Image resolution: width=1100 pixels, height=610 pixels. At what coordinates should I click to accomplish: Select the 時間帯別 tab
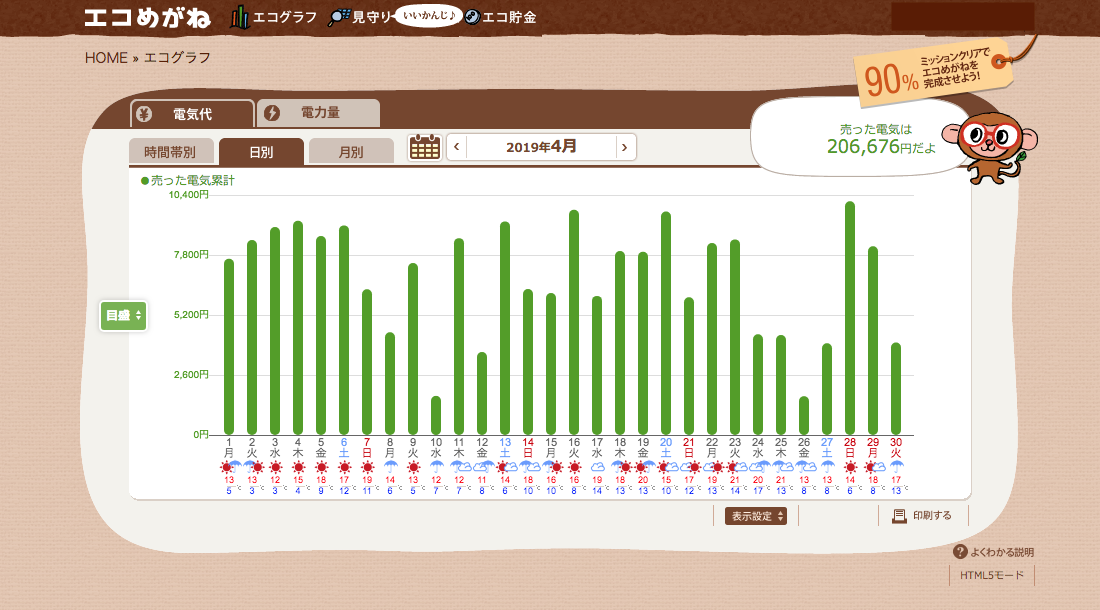click(170, 151)
